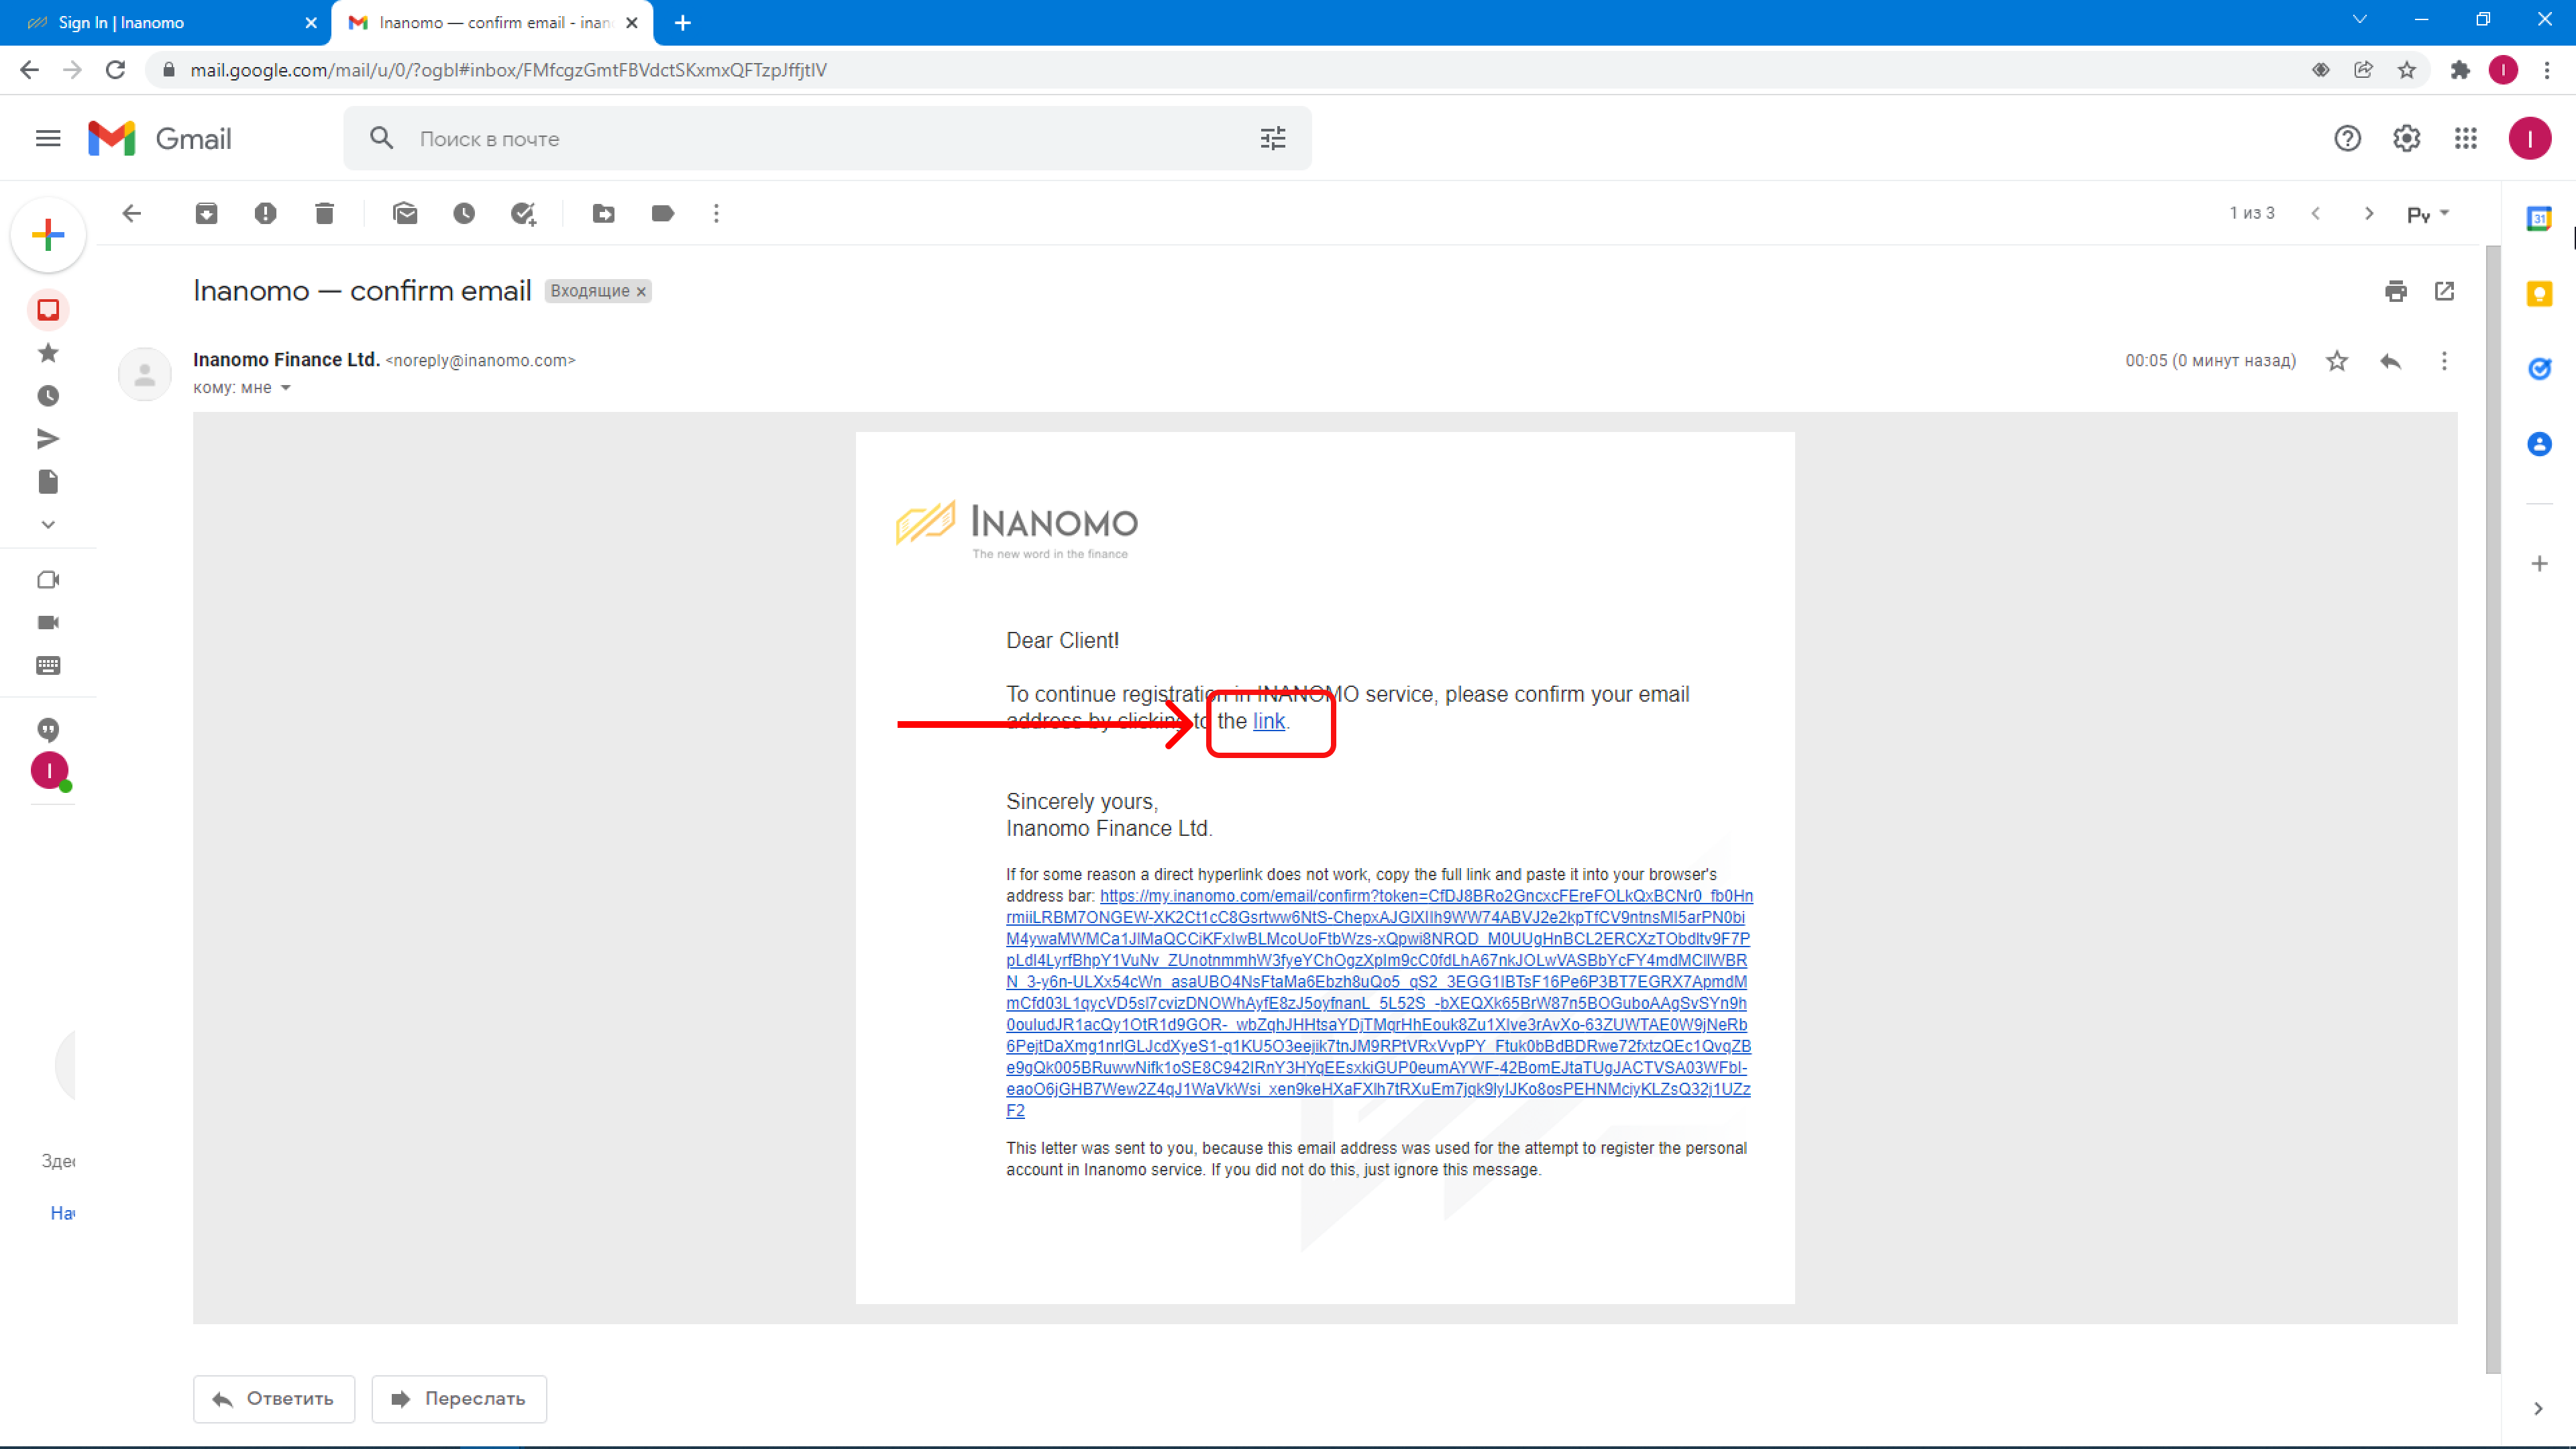Open Snoozed folder in sidebar
The image size is (2576, 1449).
pyautogui.click(x=48, y=396)
